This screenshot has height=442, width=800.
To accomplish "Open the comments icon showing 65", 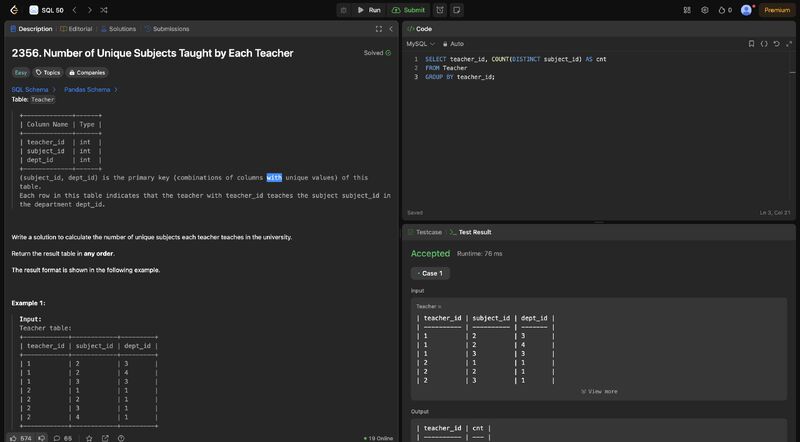I will pos(63,438).
